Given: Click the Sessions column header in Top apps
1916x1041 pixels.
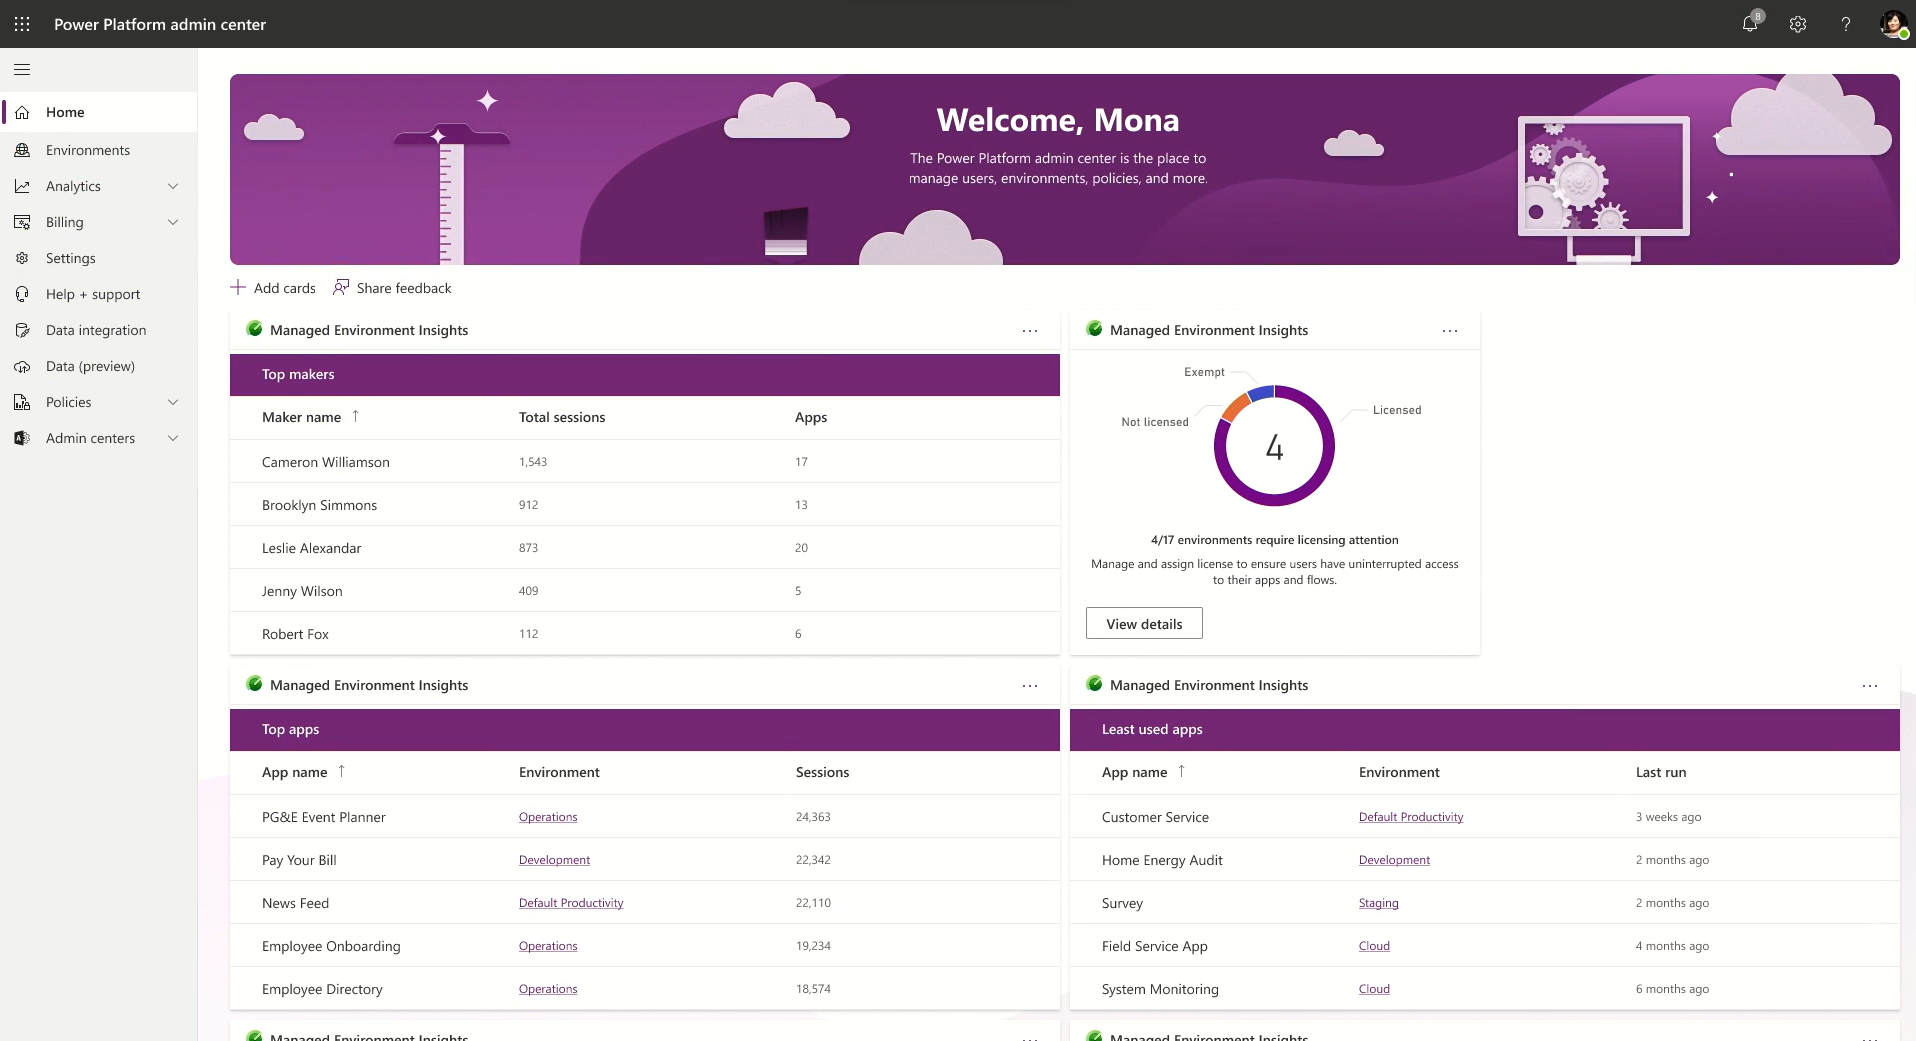Looking at the screenshot, I should pyautogui.click(x=822, y=772).
